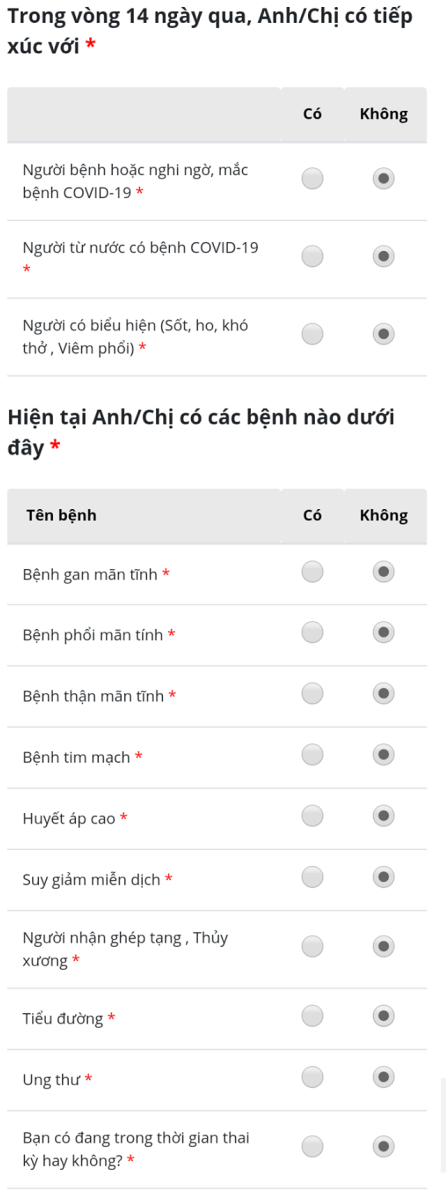
Task: Mark Có for Người có biểu hiện sốt, ho
Action: tap(312, 333)
